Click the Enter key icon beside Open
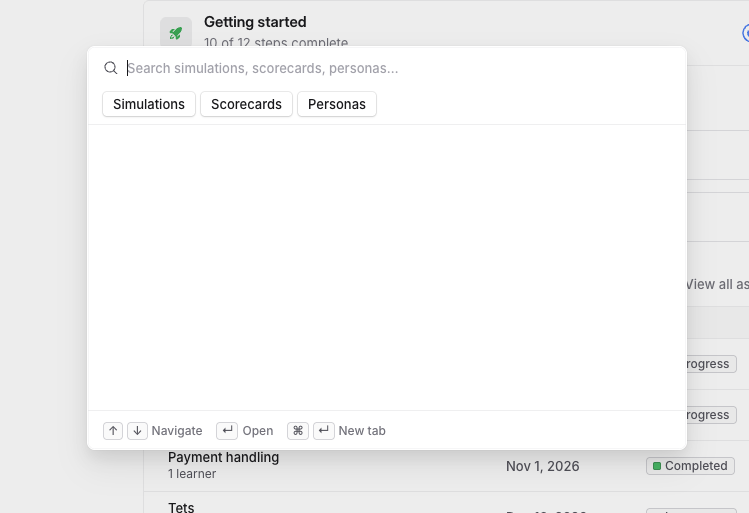Viewport: 749px width, 513px height. point(227,431)
